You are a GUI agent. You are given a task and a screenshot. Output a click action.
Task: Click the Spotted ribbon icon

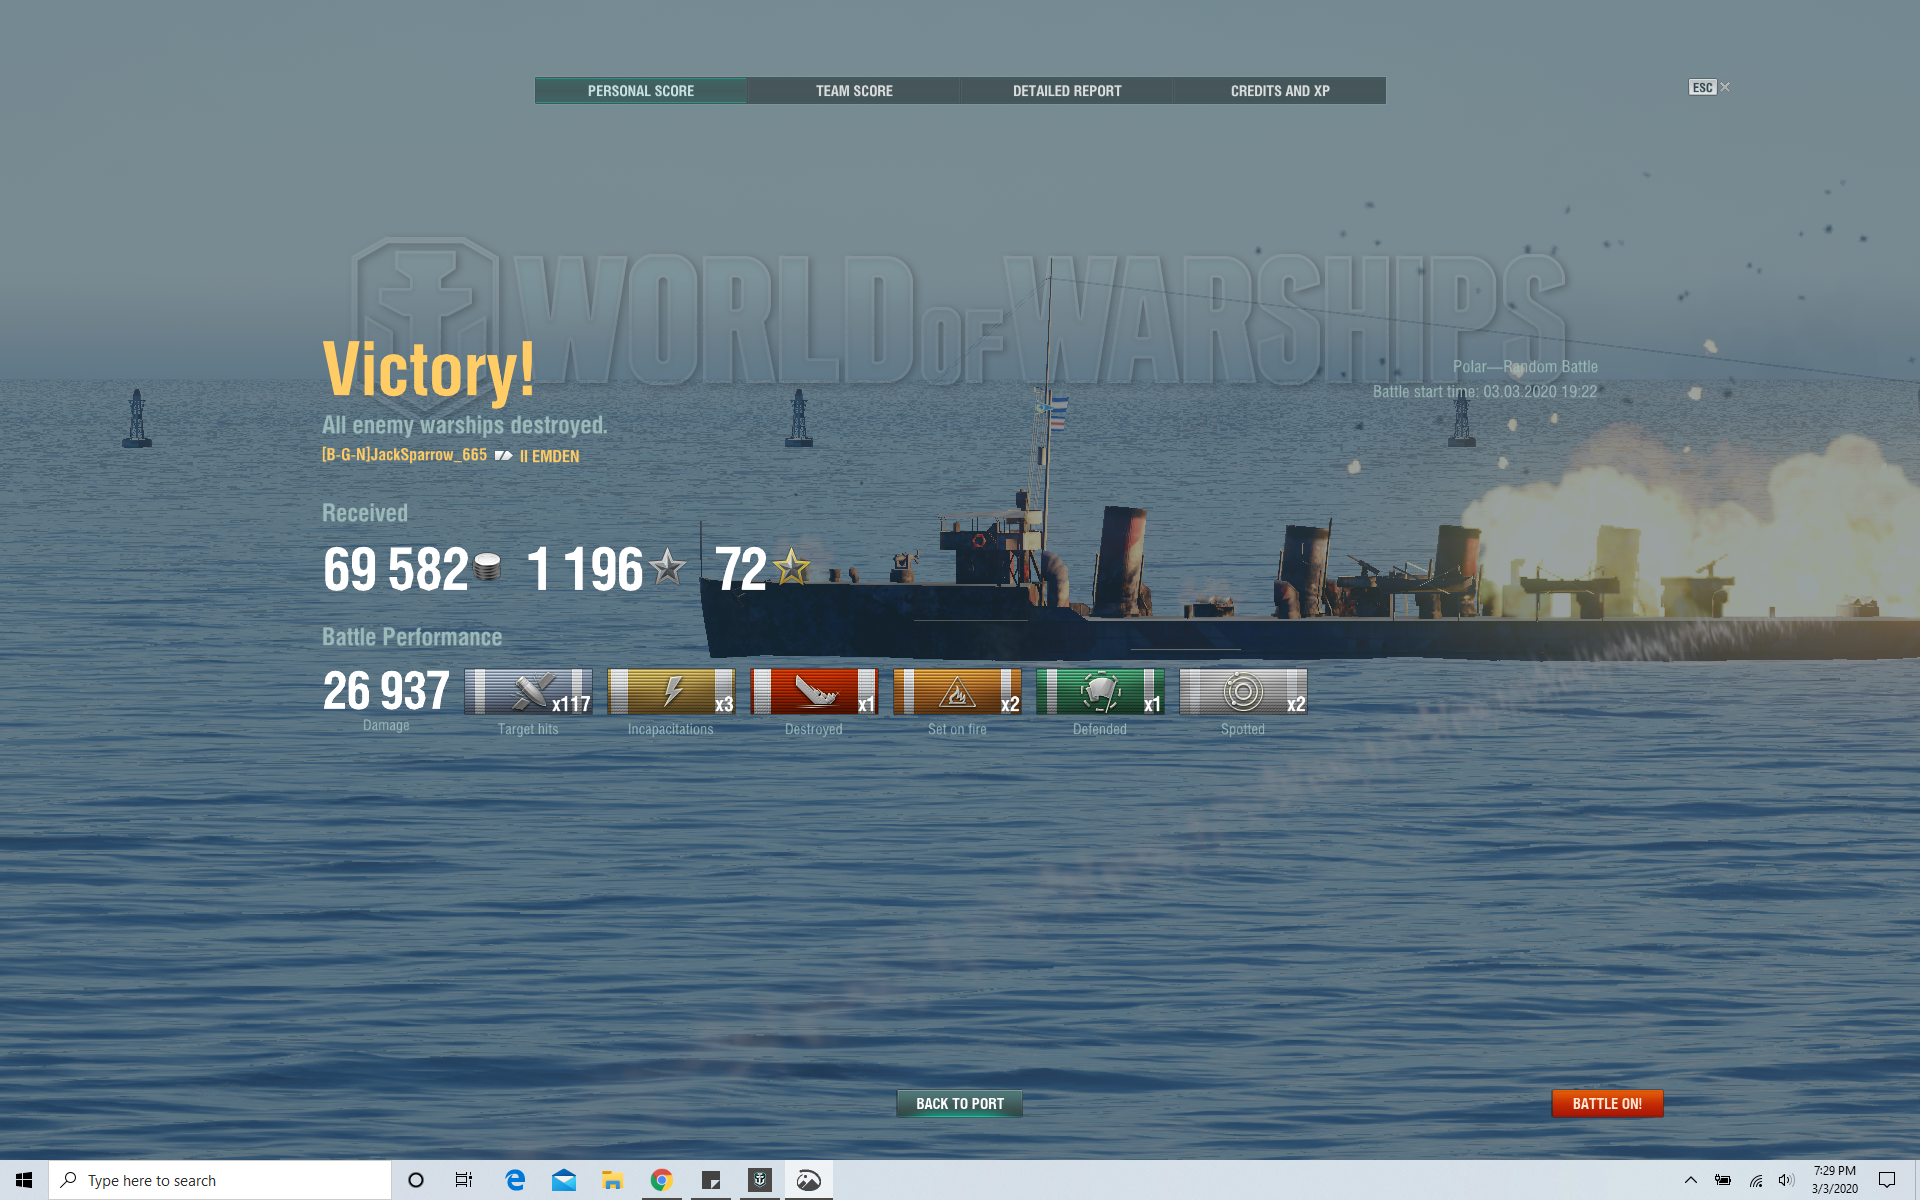pyautogui.click(x=1243, y=692)
